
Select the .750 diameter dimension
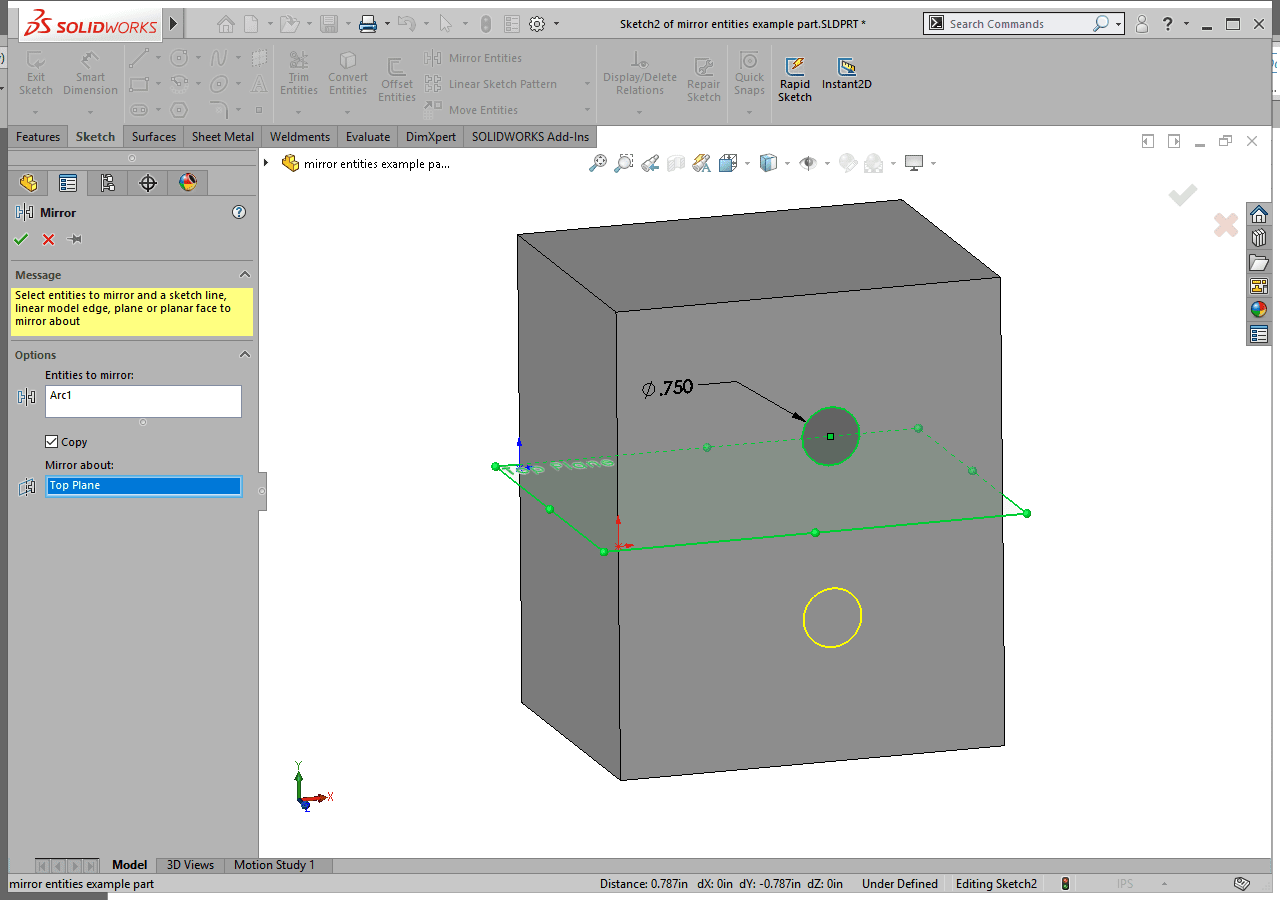pyautogui.click(x=668, y=388)
